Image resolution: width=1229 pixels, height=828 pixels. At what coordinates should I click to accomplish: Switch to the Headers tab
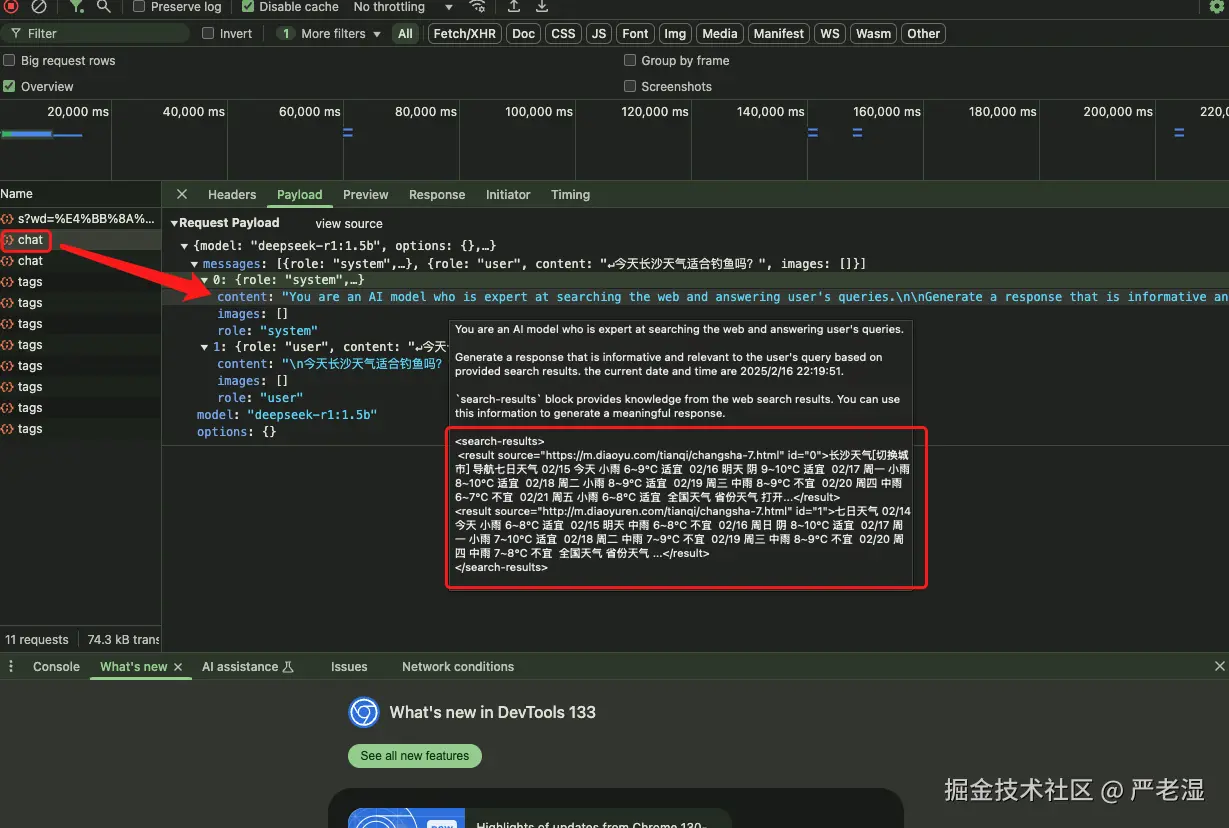[232, 194]
